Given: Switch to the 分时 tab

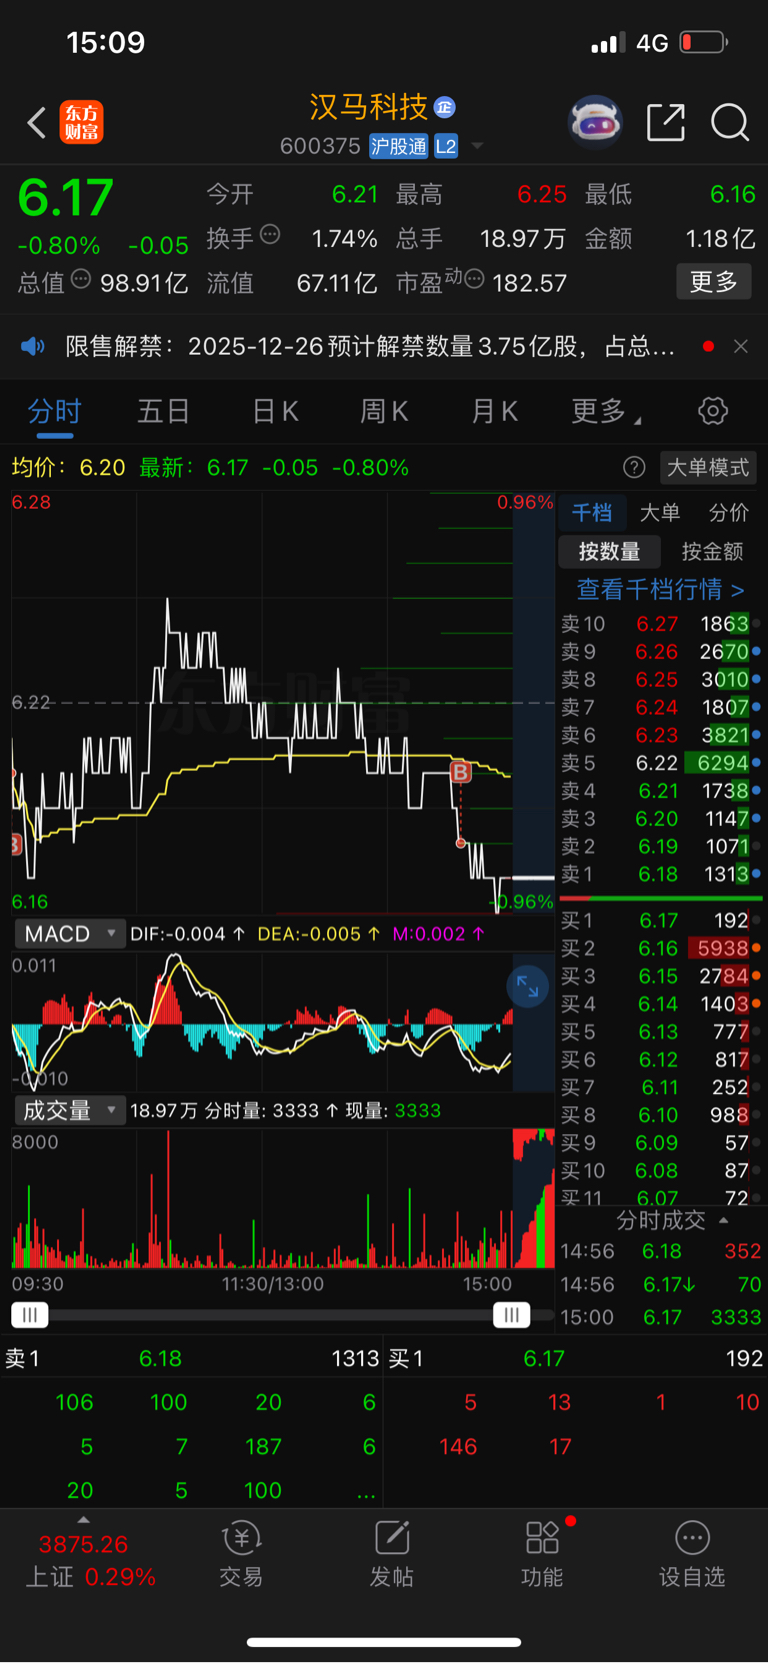Looking at the screenshot, I should point(54,411).
